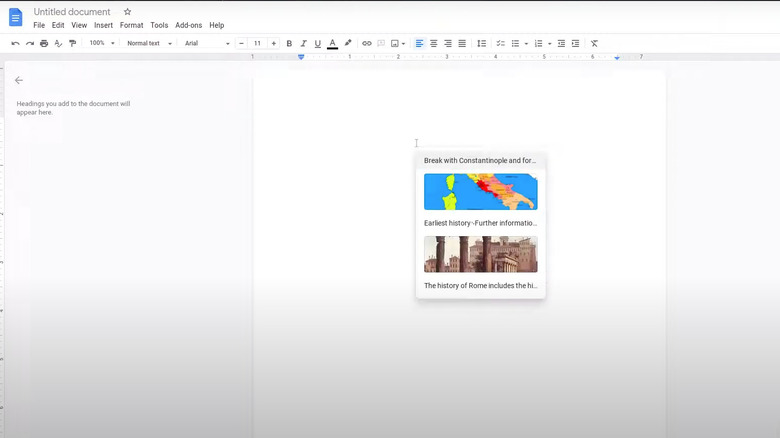Viewport: 780px width, 438px height.
Task: Open the Insert menu
Action: pos(103,25)
